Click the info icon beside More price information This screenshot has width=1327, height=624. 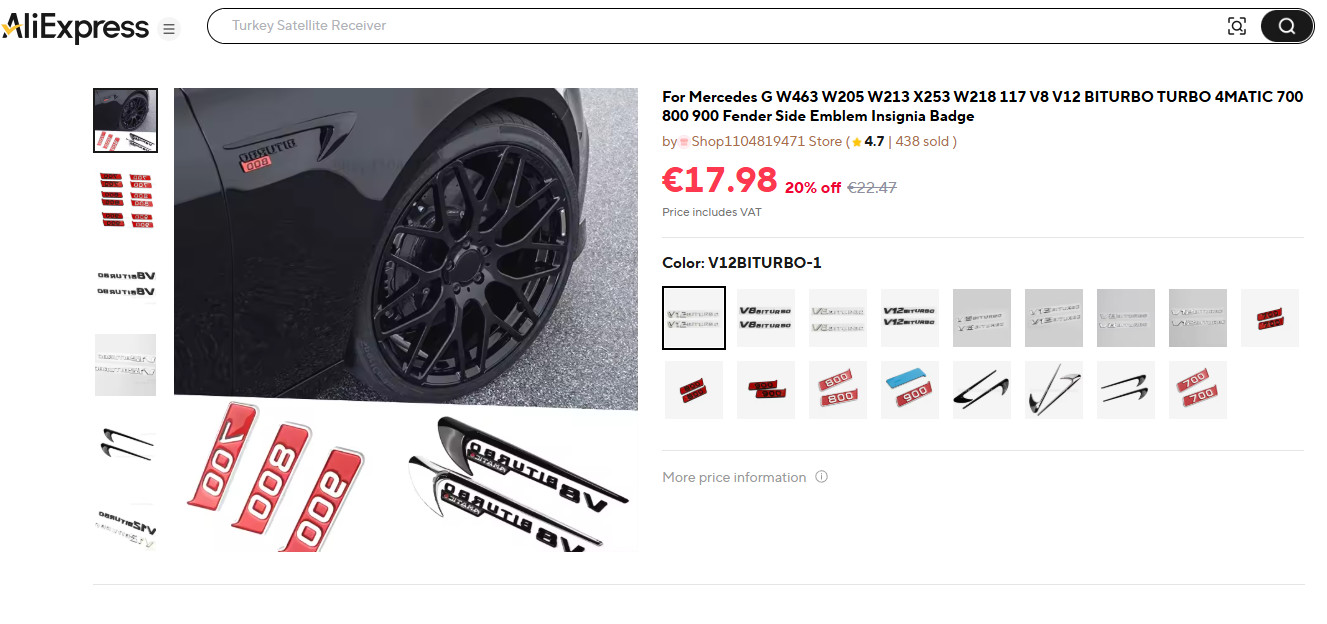tap(821, 477)
